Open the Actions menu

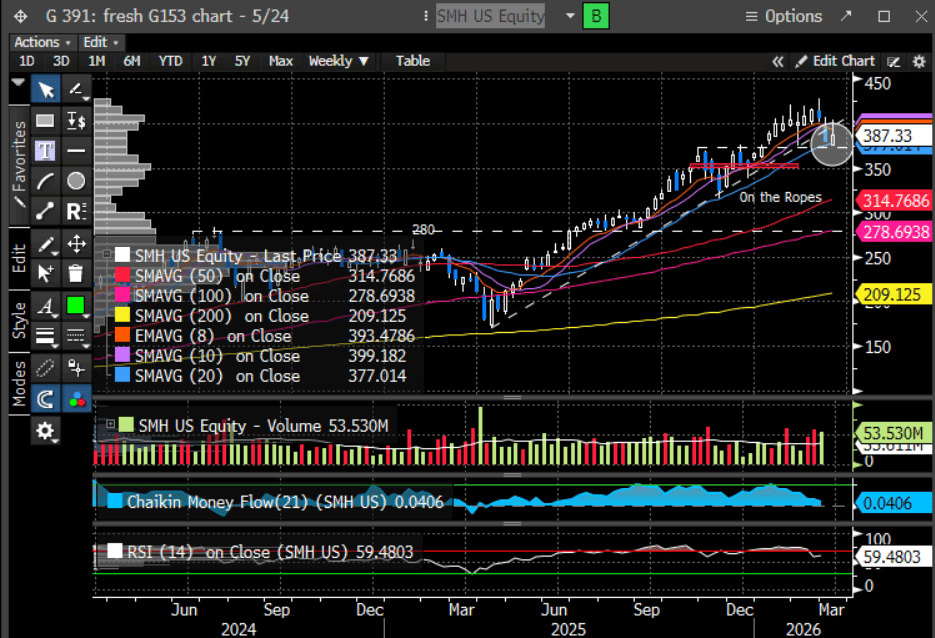tap(42, 42)
